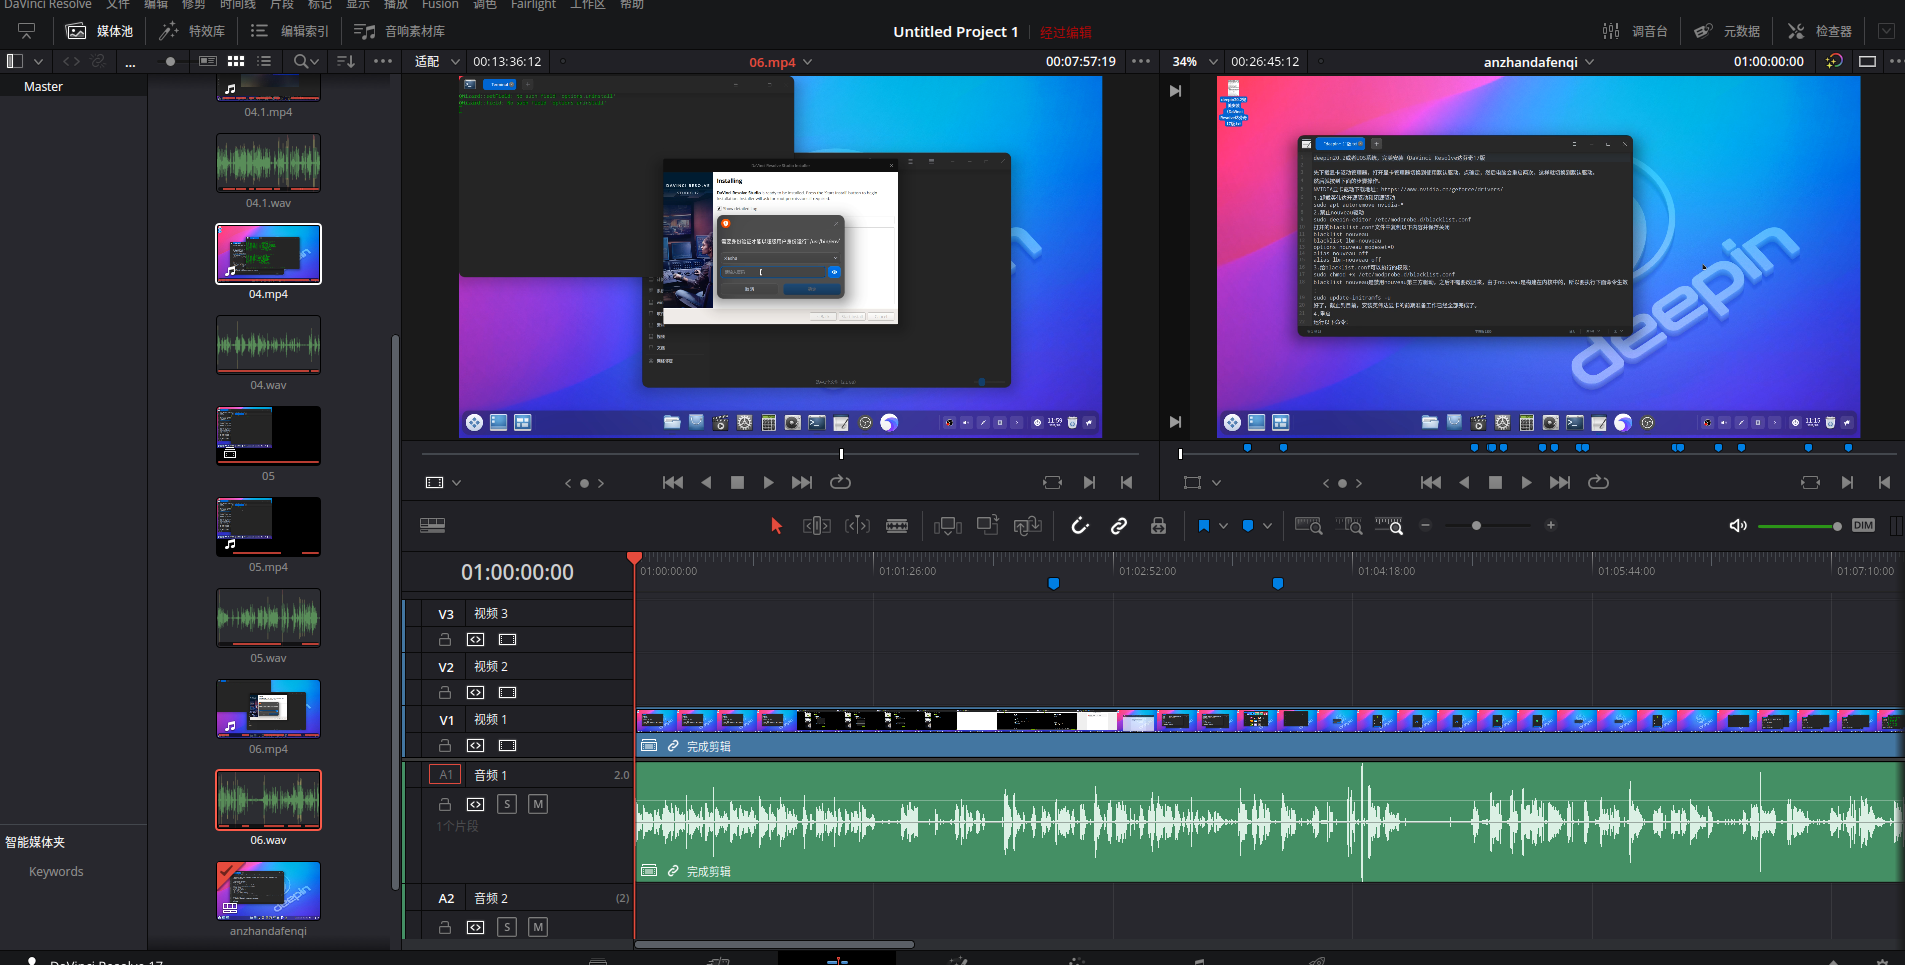Click the timeline zoom slider handle

1476,526
